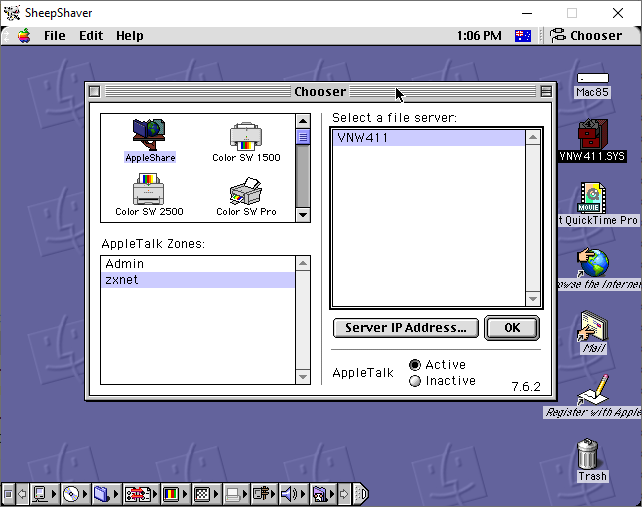Select the VNW411.SYS server volume icon
Screen dimensions: 642x507
click(x=592, y=140)
